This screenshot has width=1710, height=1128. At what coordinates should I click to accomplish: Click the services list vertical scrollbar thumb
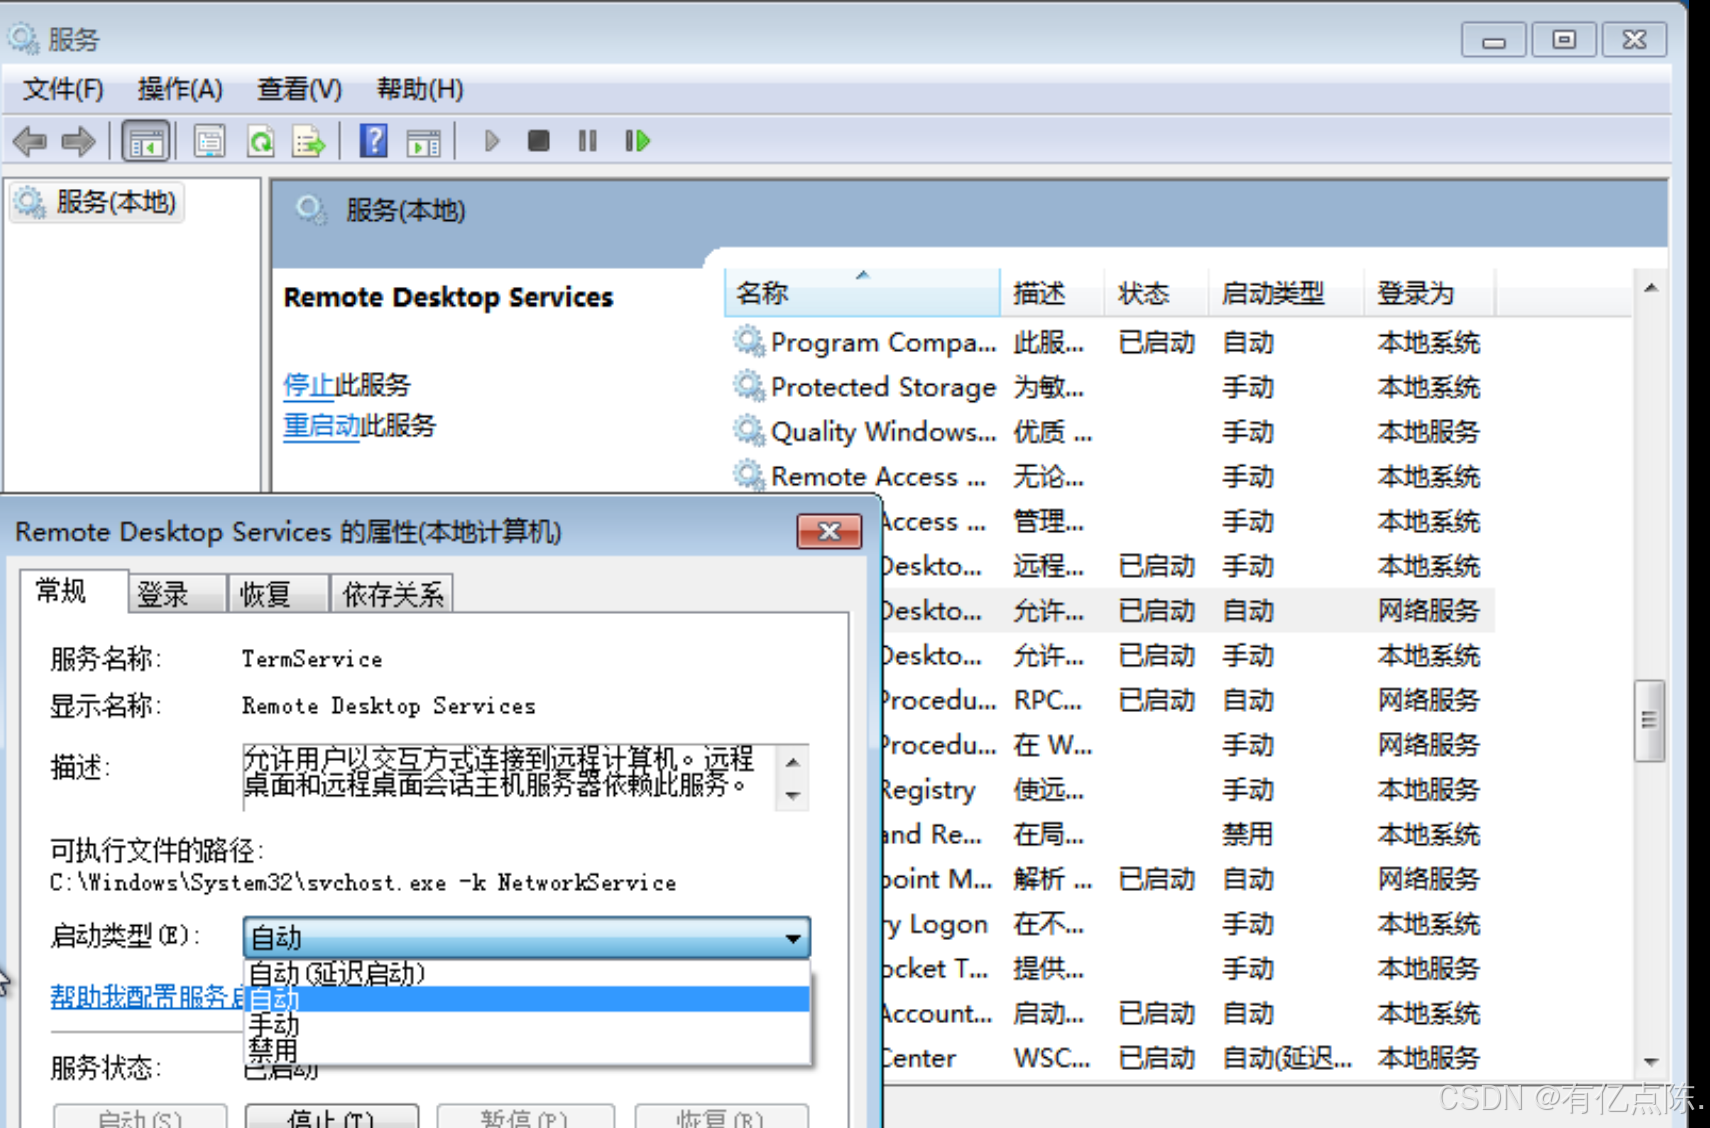point(1650,720)
